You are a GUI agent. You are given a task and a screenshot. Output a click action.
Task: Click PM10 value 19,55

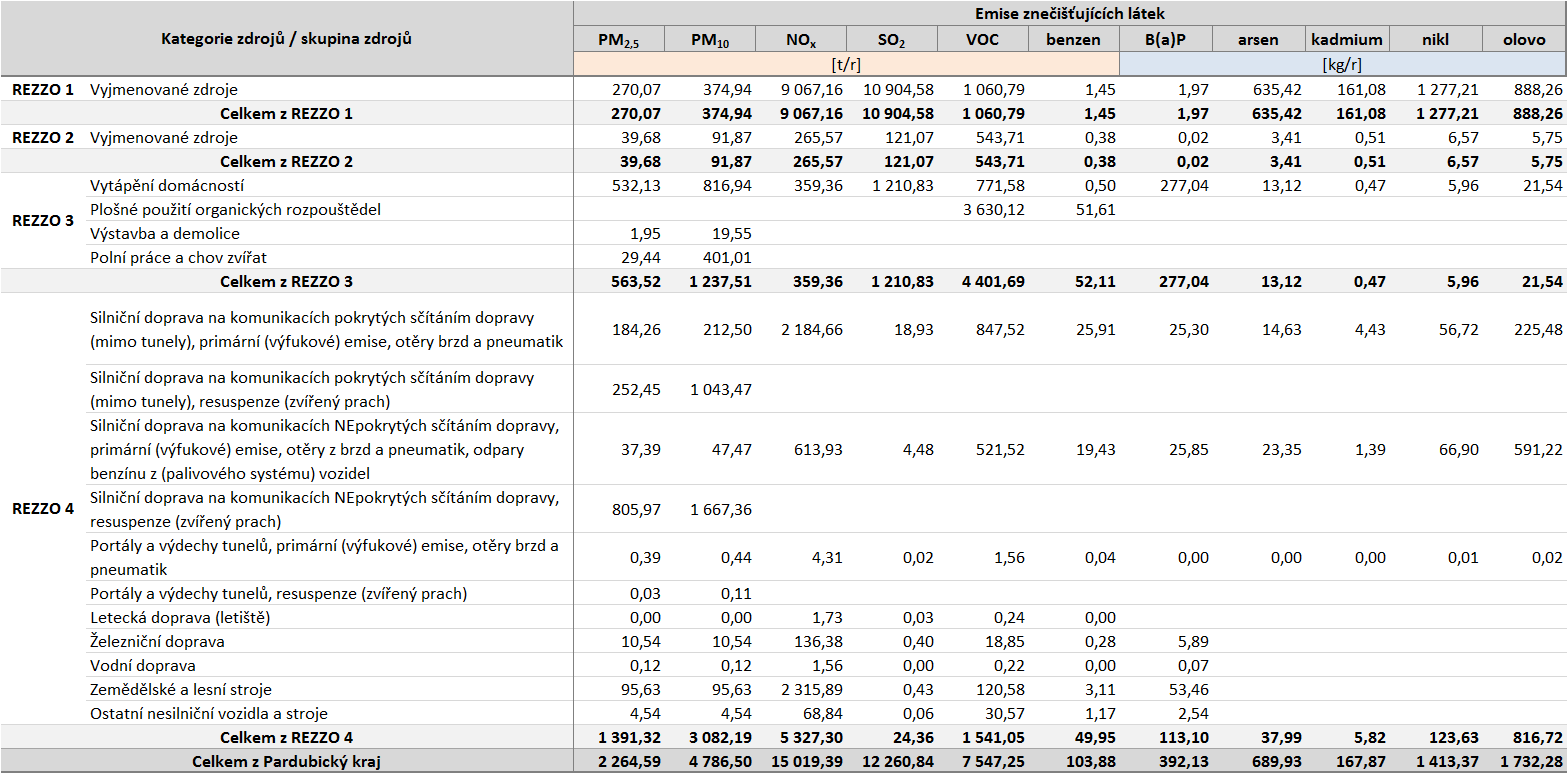tap(732, 233)
